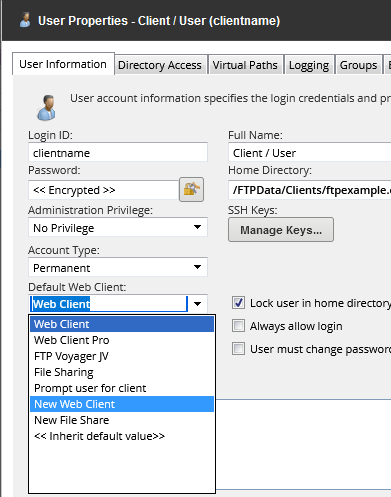This screenshot has width=391, height=497.
Task: Tick User must change password checkbox
Action: pyautogui.click(x=238, y=349)
